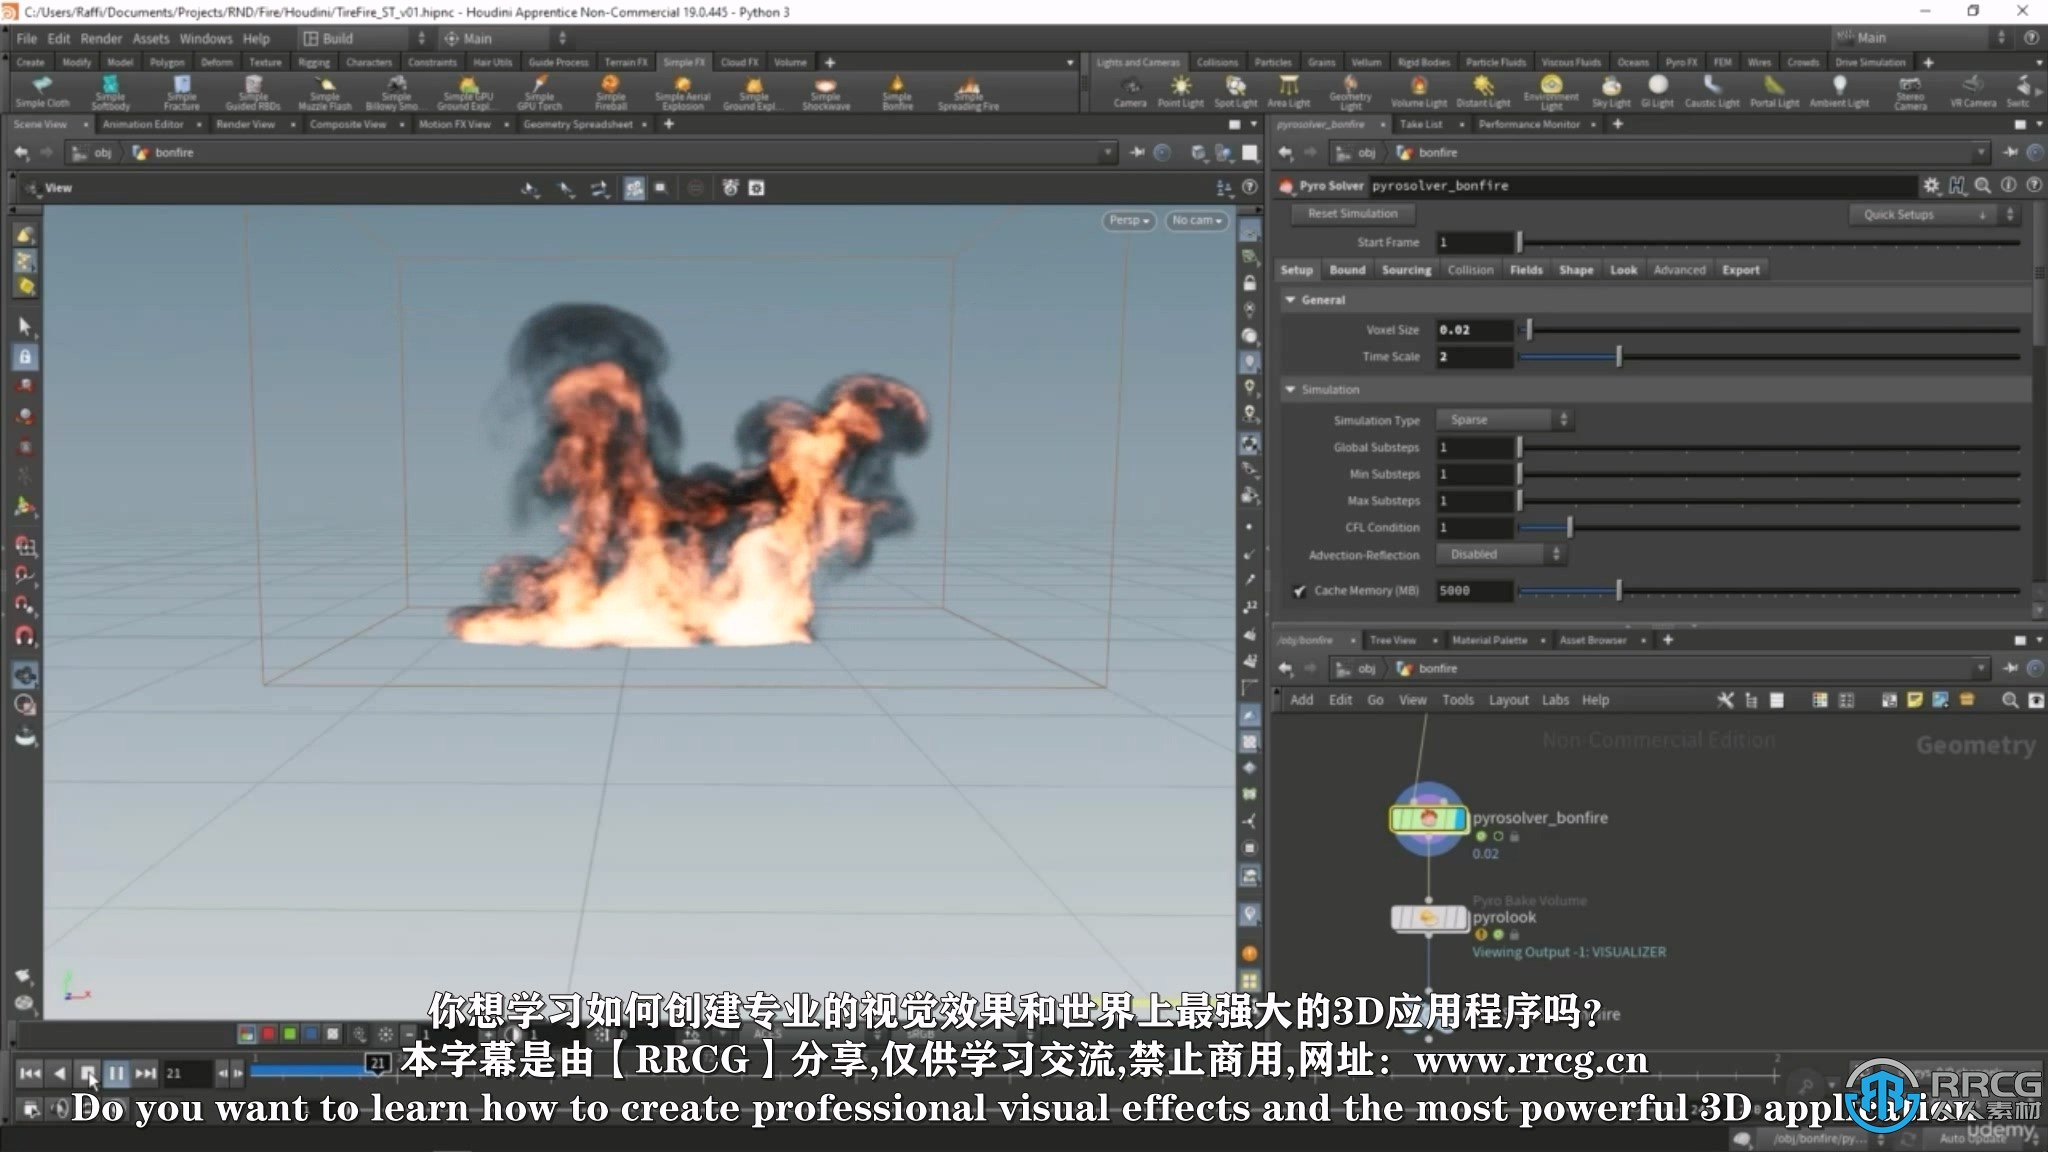Select the Simple Fireball shelf tool
This screenshot has height=1152, width=2048.
click(610, 92)
